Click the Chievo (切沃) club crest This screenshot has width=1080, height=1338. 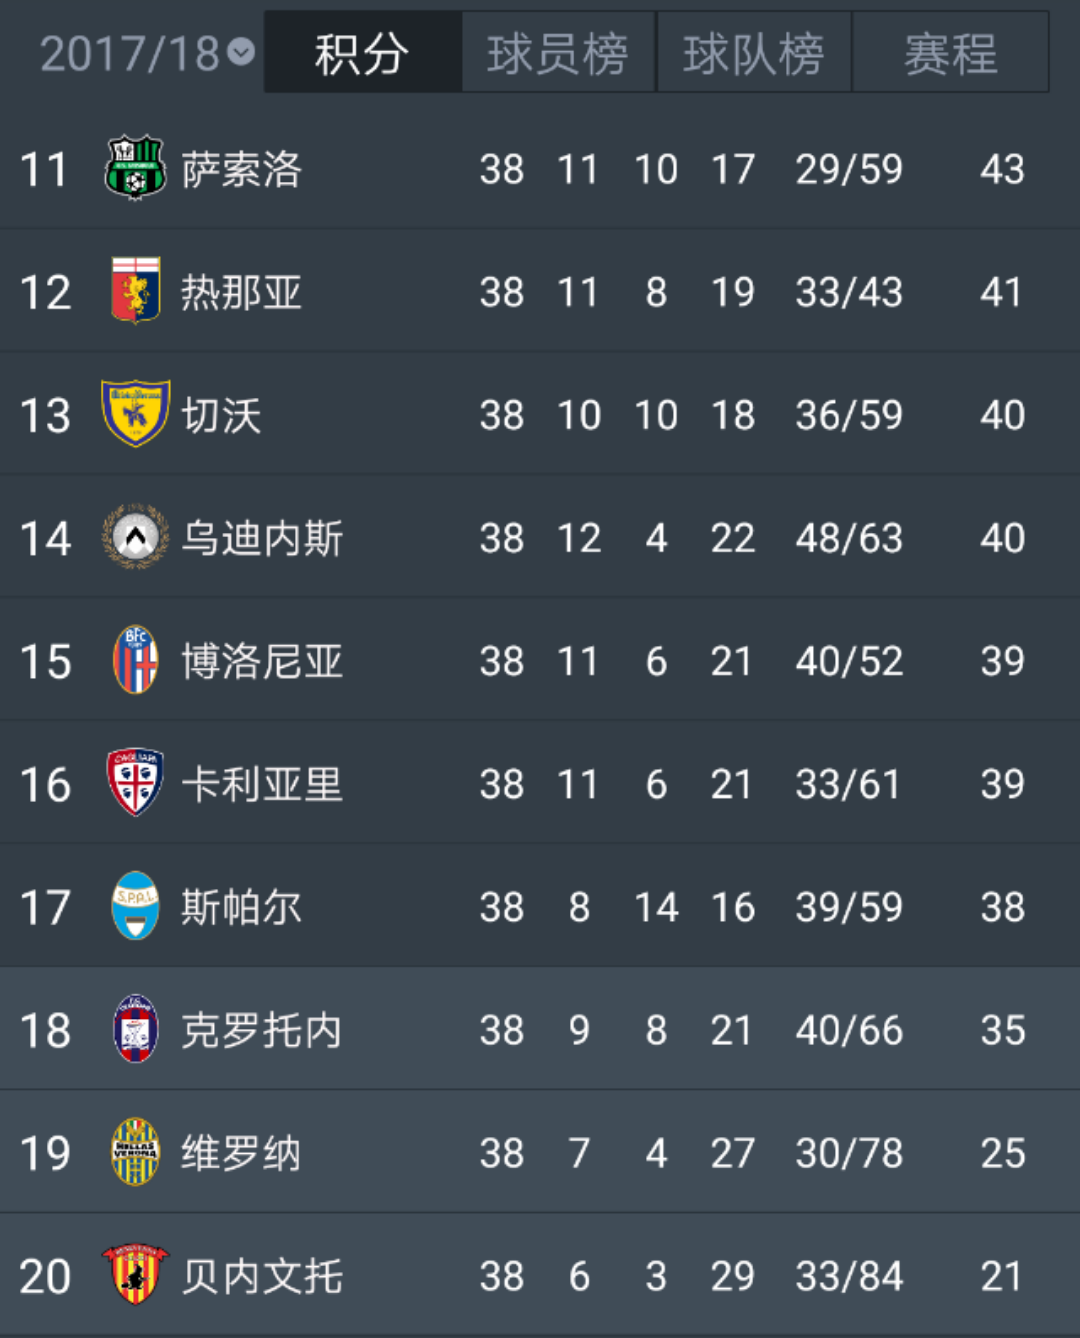[x=135, y=414]
